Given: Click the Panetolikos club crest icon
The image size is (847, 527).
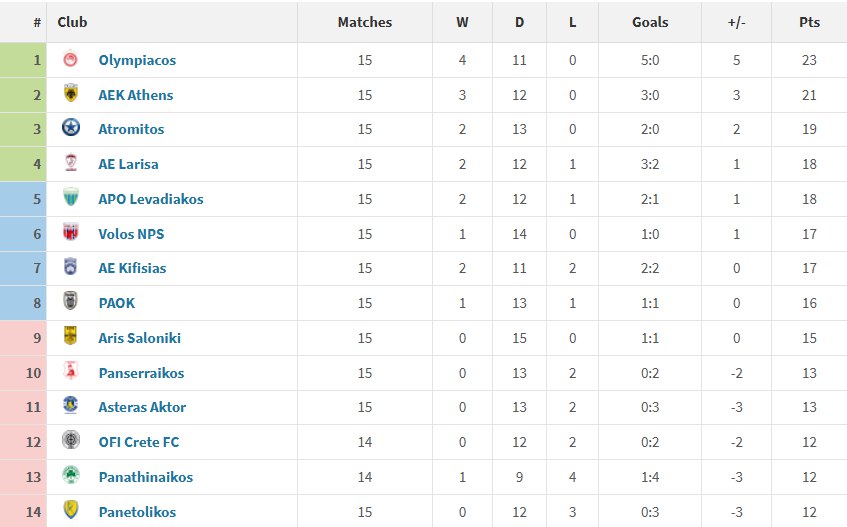Looking at the screenshot, I should 70,512.
